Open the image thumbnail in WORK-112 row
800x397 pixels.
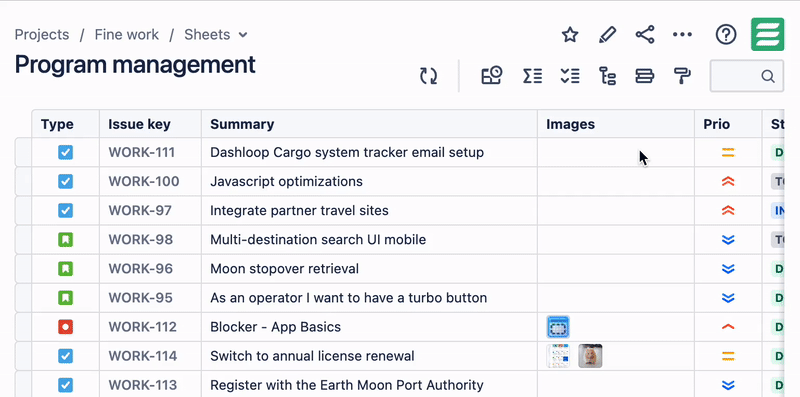(x=558, y=327)
